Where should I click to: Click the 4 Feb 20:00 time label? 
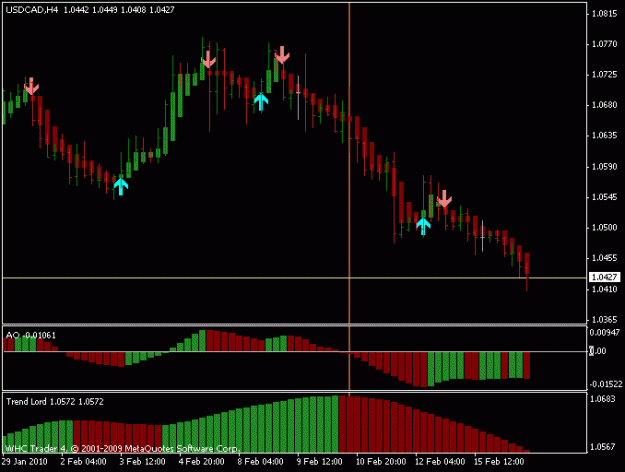point(201,462)
